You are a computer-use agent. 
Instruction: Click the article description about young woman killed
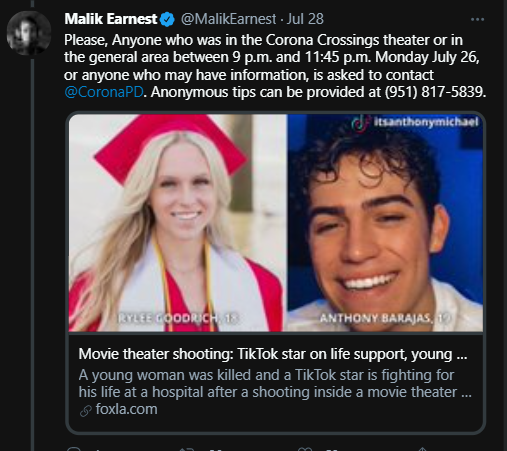[x=275, y=383]
